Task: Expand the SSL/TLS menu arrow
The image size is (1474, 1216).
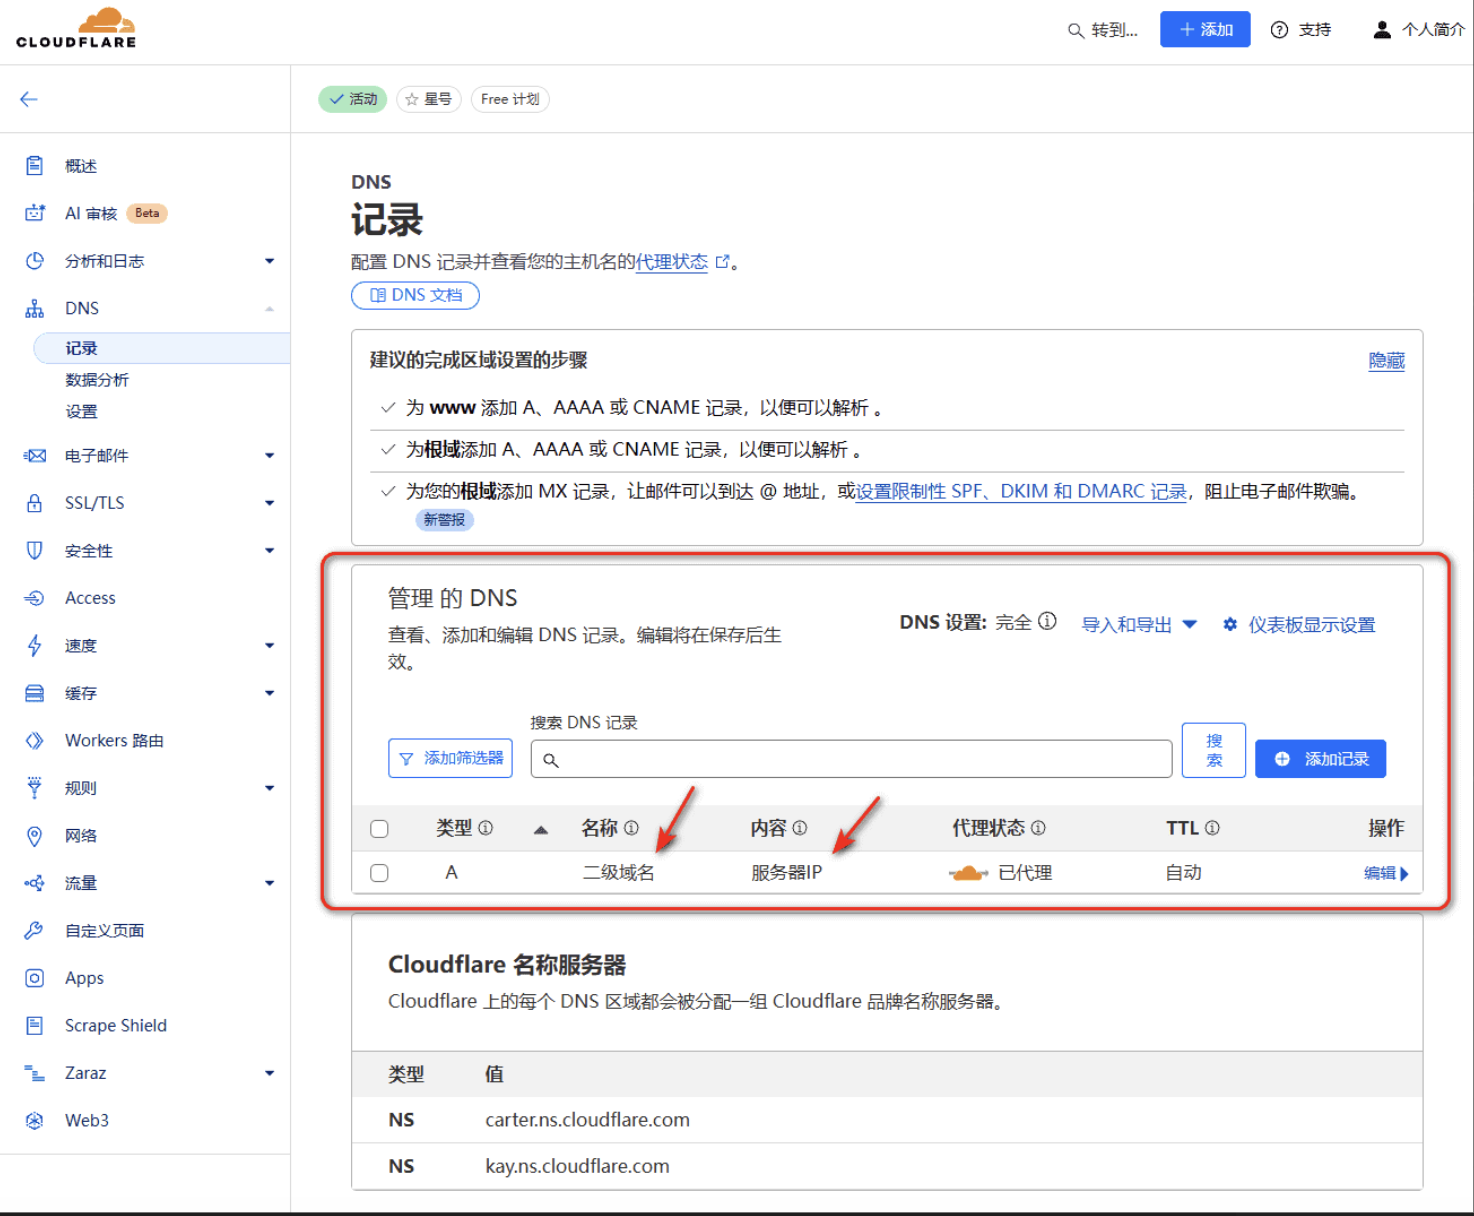Action: tap(269, 503)
